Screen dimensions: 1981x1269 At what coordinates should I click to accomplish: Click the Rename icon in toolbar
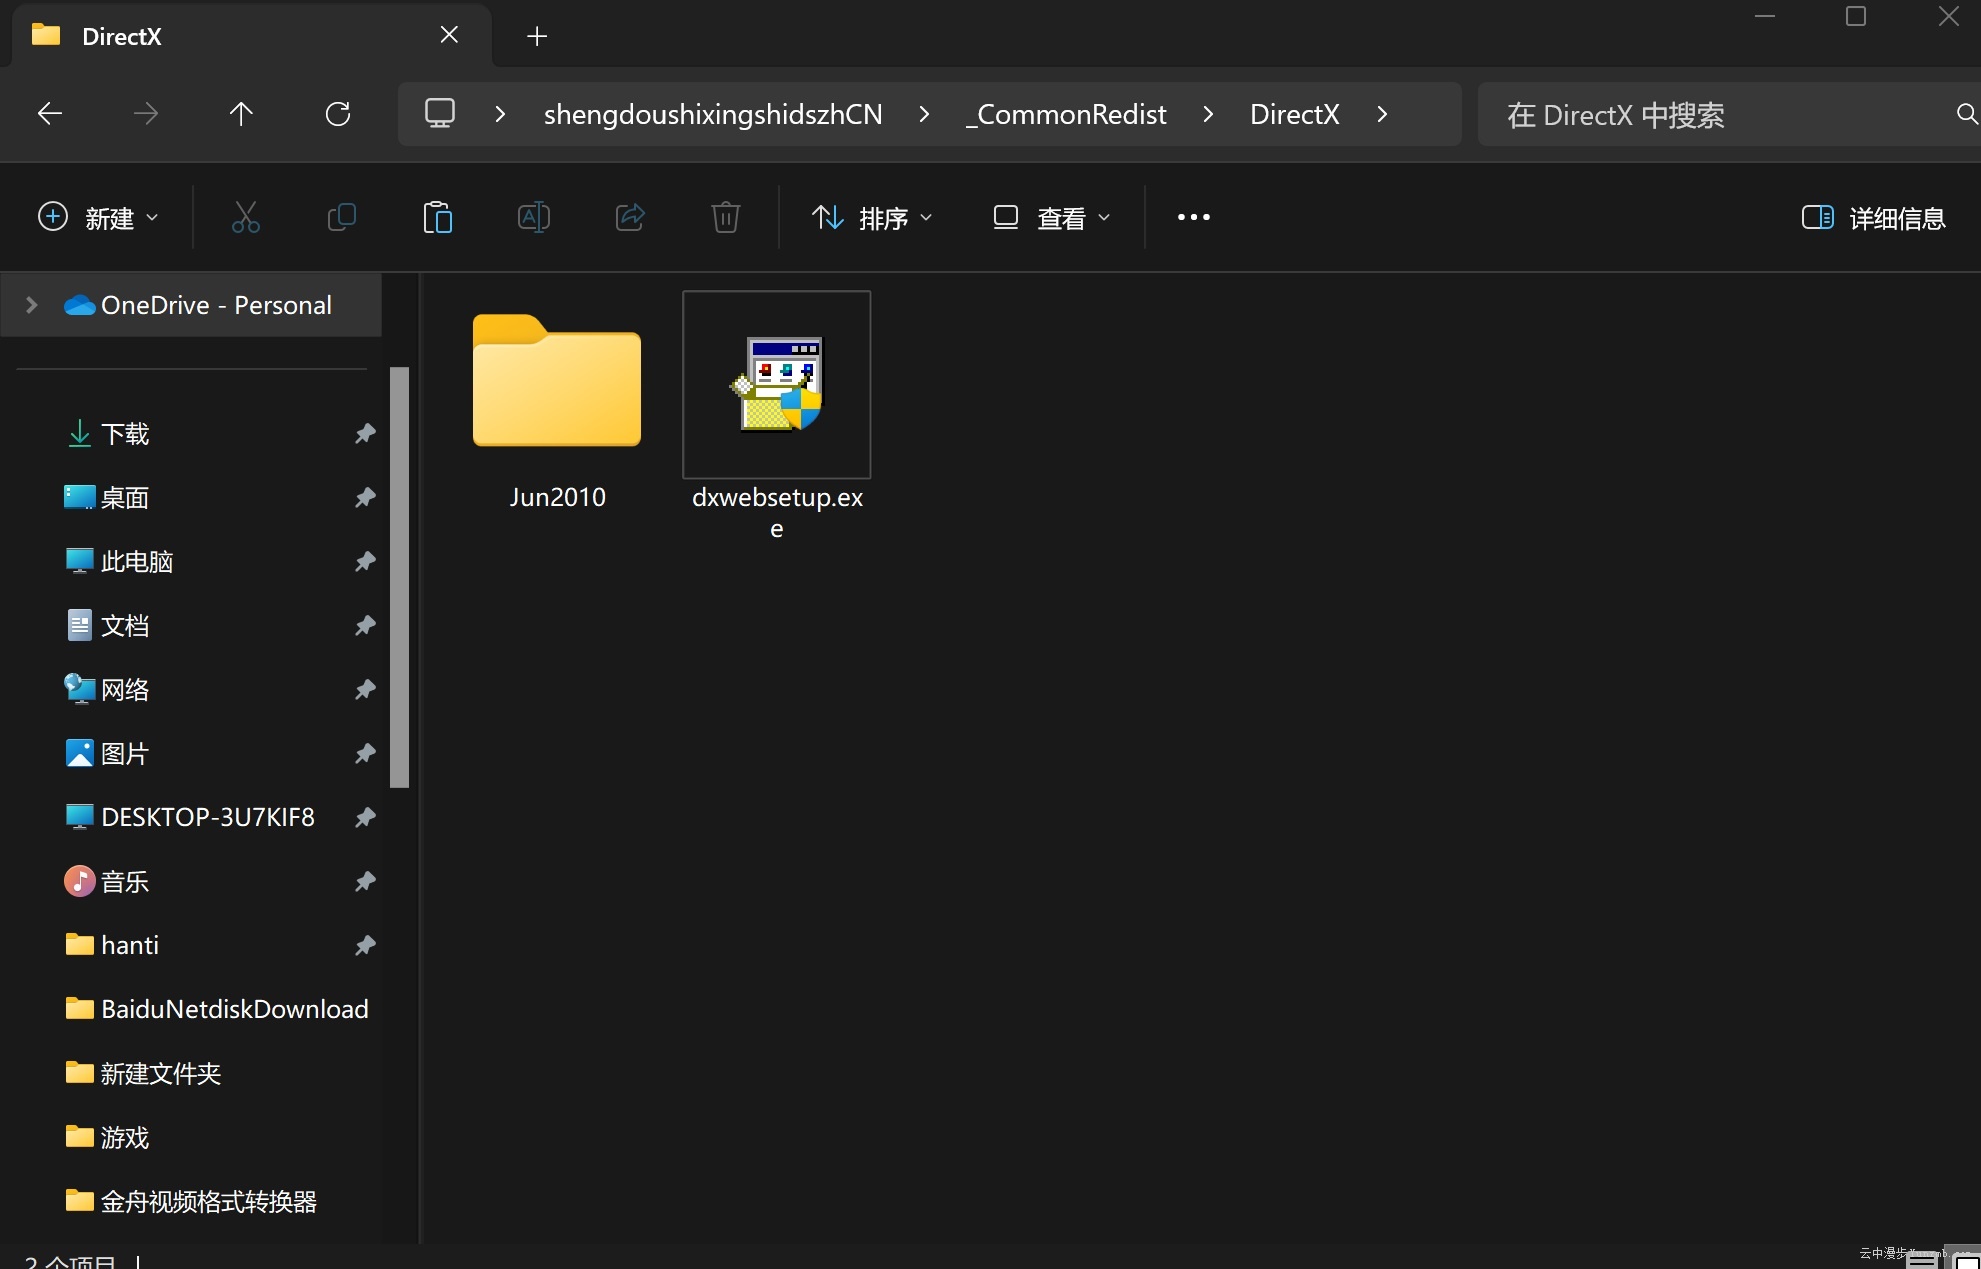(x=534, y=217)
